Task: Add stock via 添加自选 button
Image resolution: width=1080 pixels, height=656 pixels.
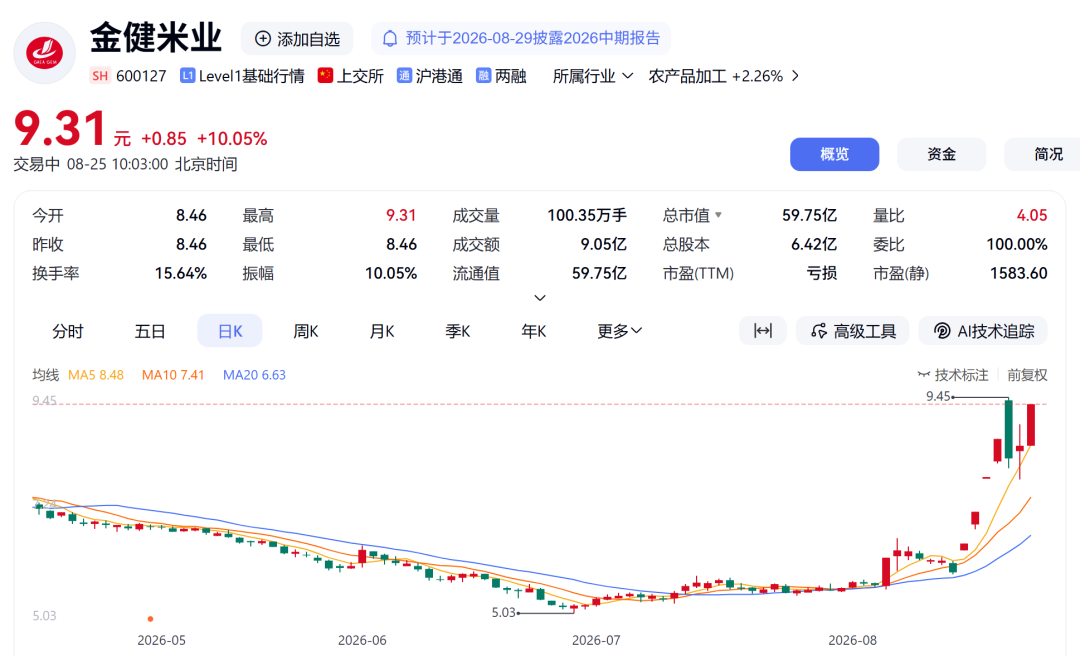Action: click(297, 39)
